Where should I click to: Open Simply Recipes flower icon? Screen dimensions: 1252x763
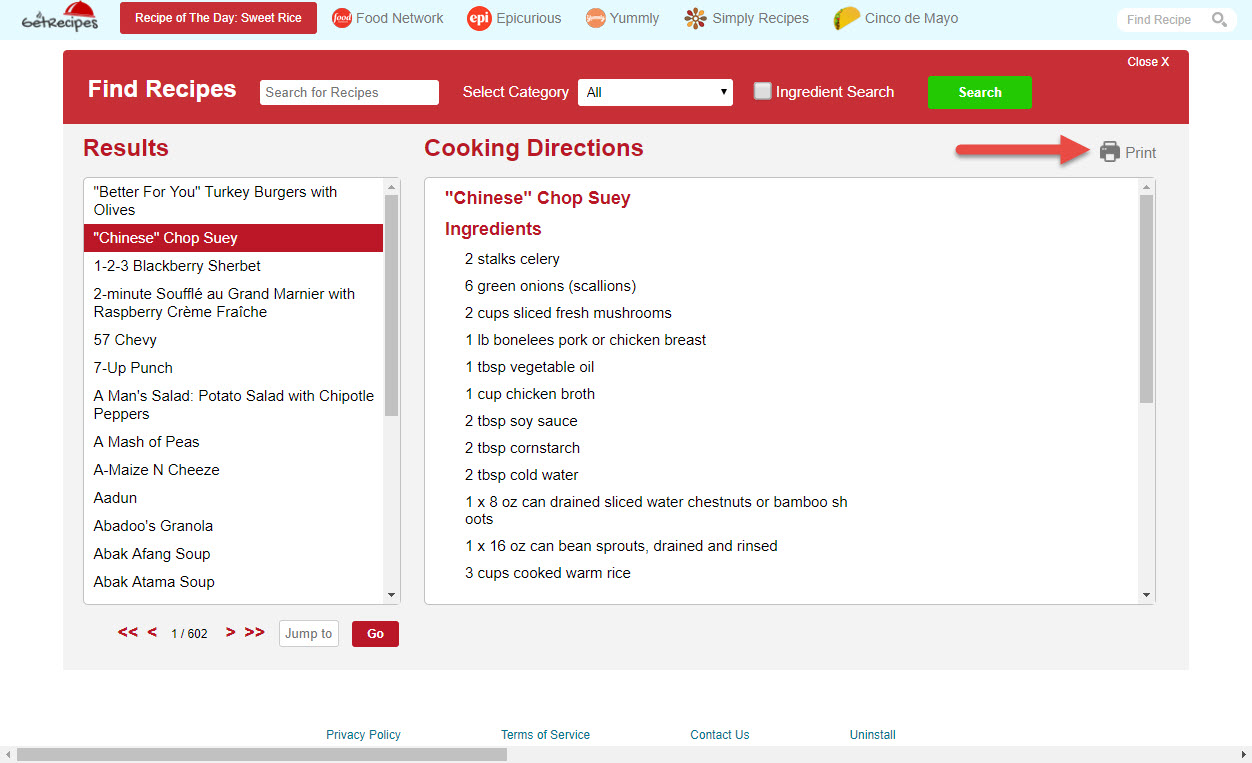pos(695,18)
